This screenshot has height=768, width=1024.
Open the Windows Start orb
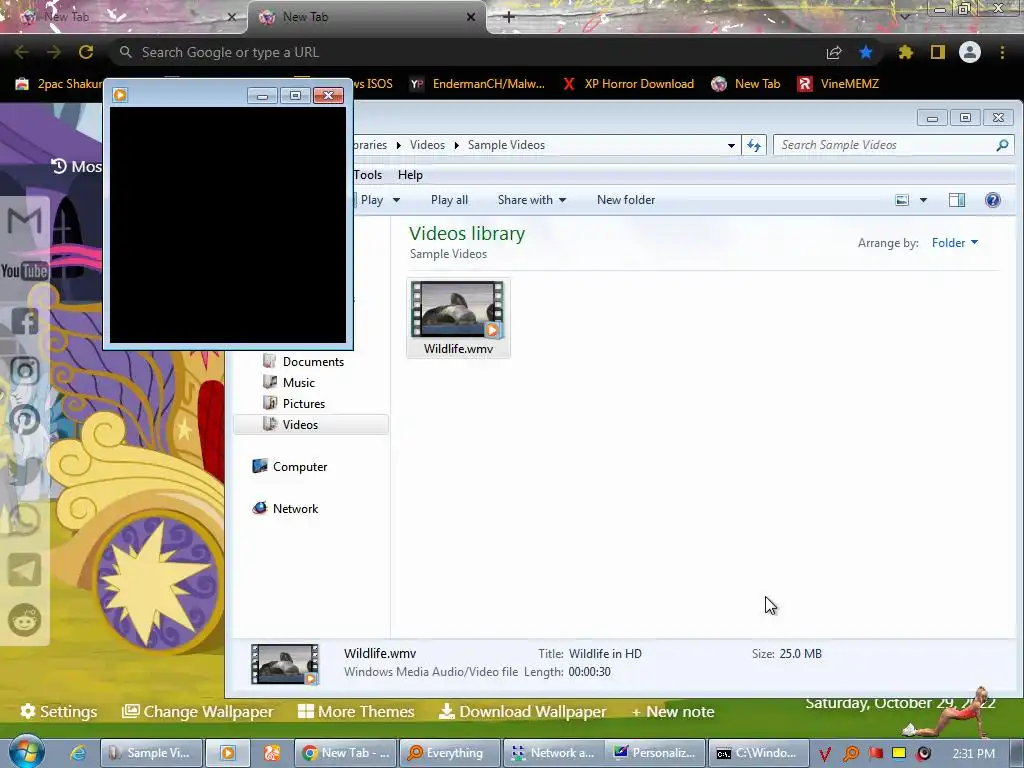[27, 751]
